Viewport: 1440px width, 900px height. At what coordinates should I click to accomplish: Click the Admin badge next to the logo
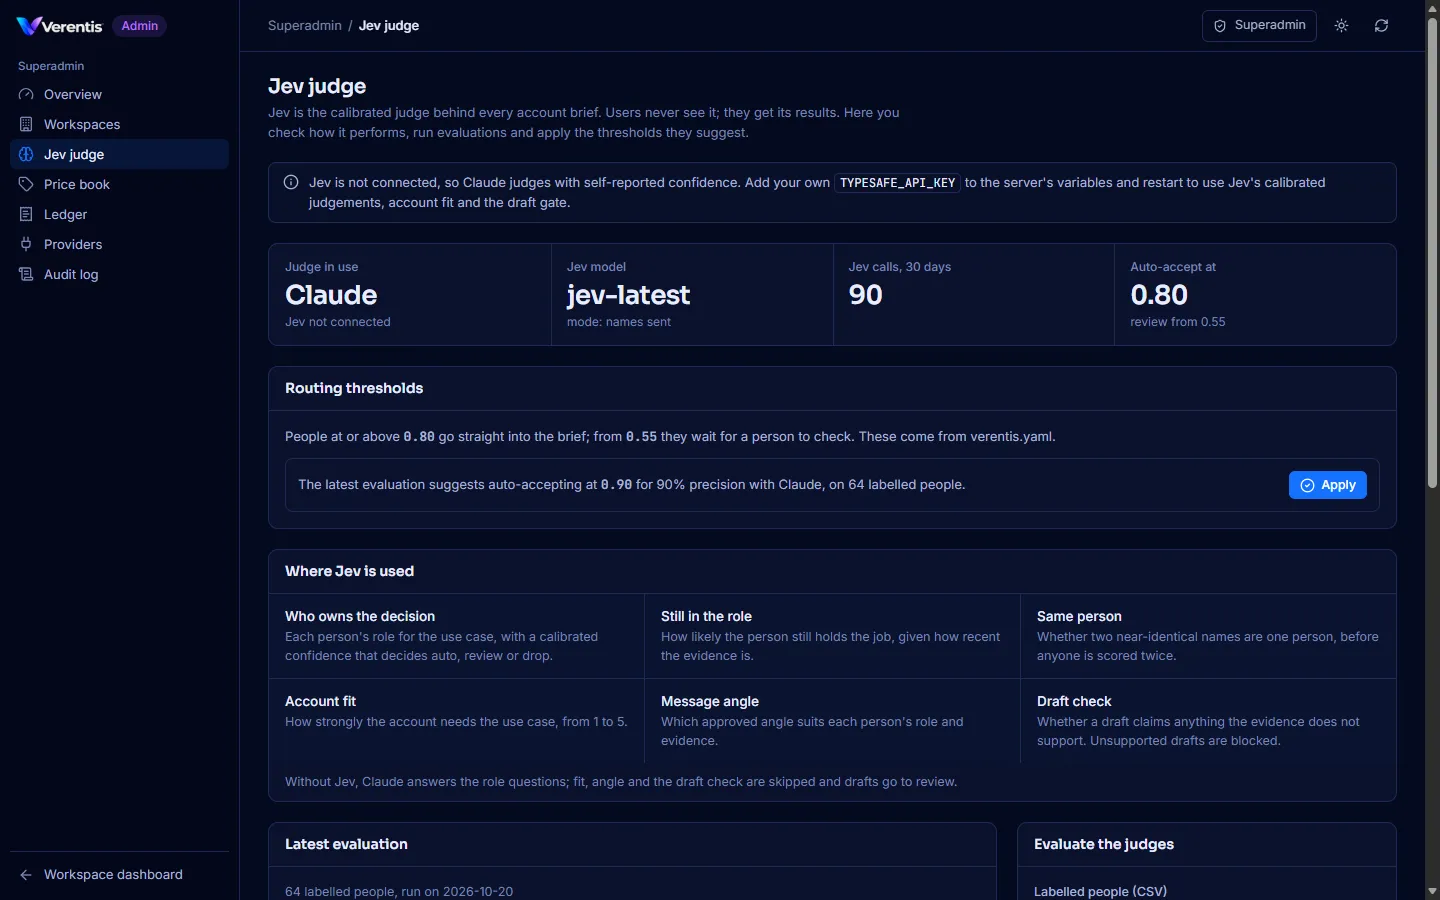click(x=140, y=26)
